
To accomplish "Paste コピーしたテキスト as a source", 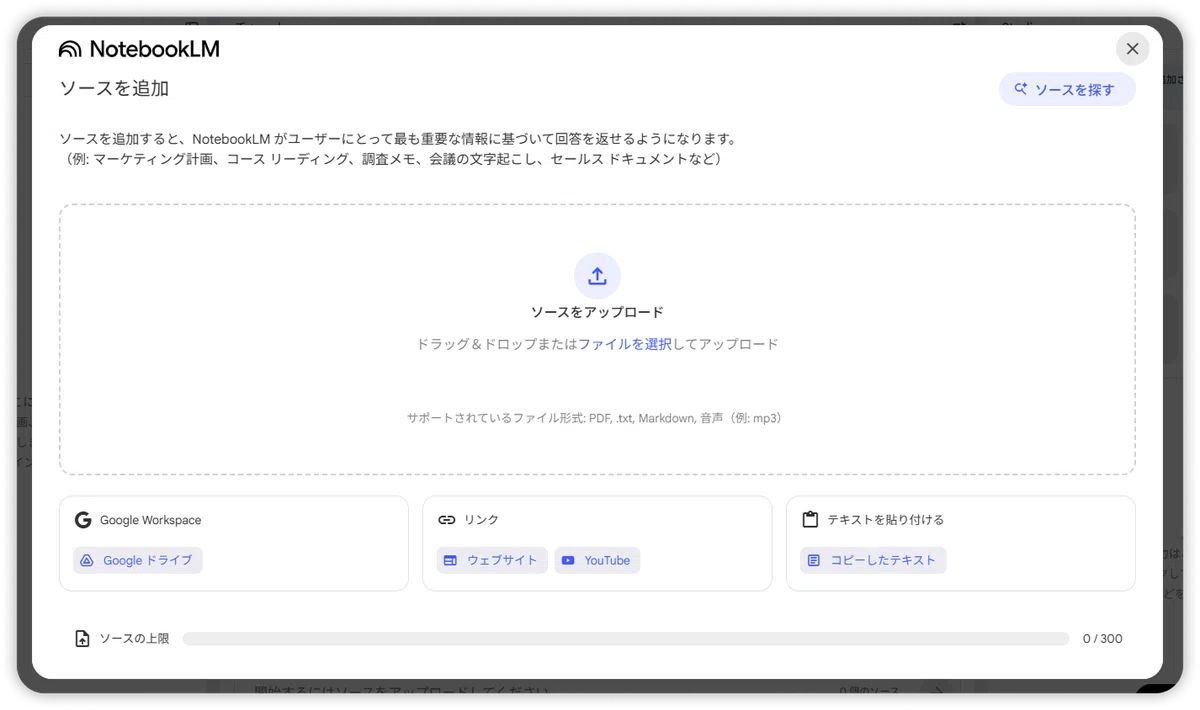I will coord(873,560).
